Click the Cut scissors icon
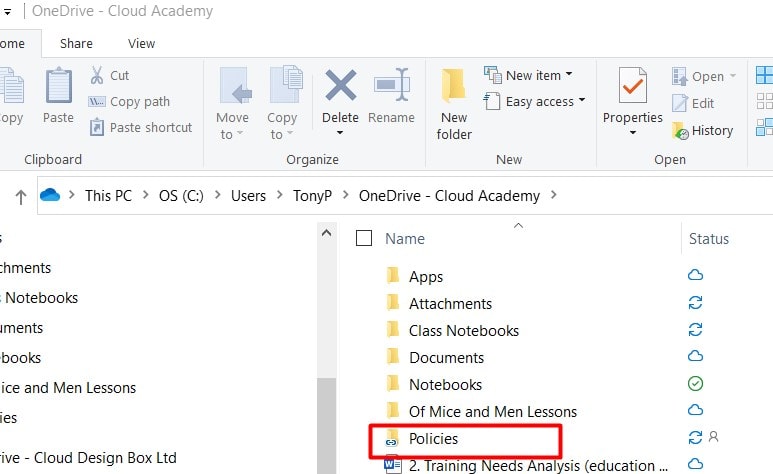This screenshot has height=474, width=773. pyautogui.click(x=97, y=75)
